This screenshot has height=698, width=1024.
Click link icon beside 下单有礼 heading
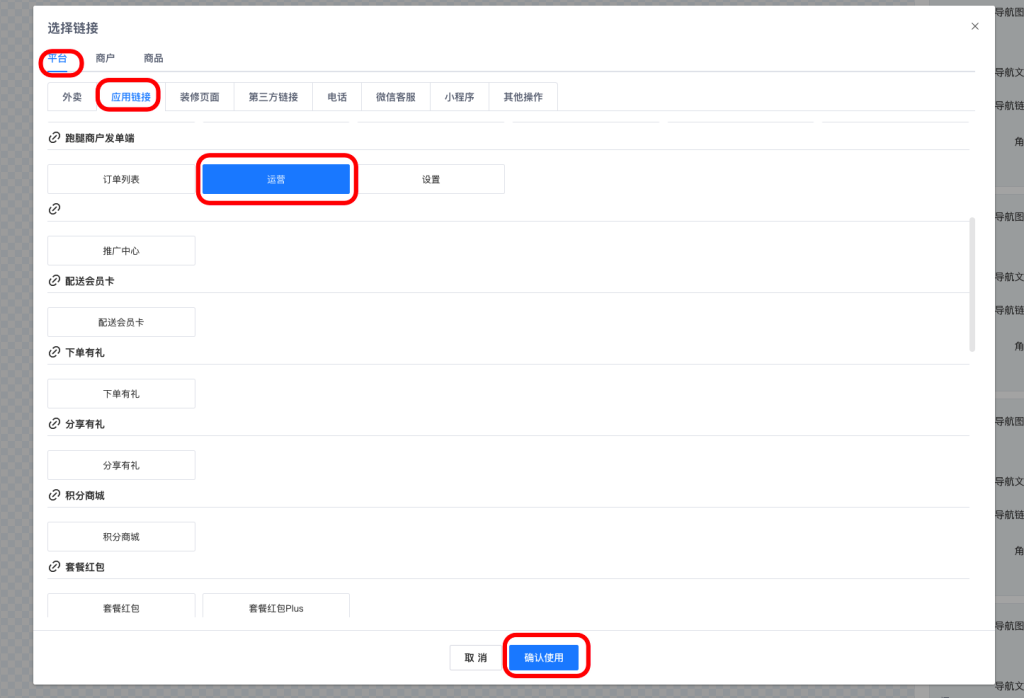pyautogui.click(x=54, y=352)
